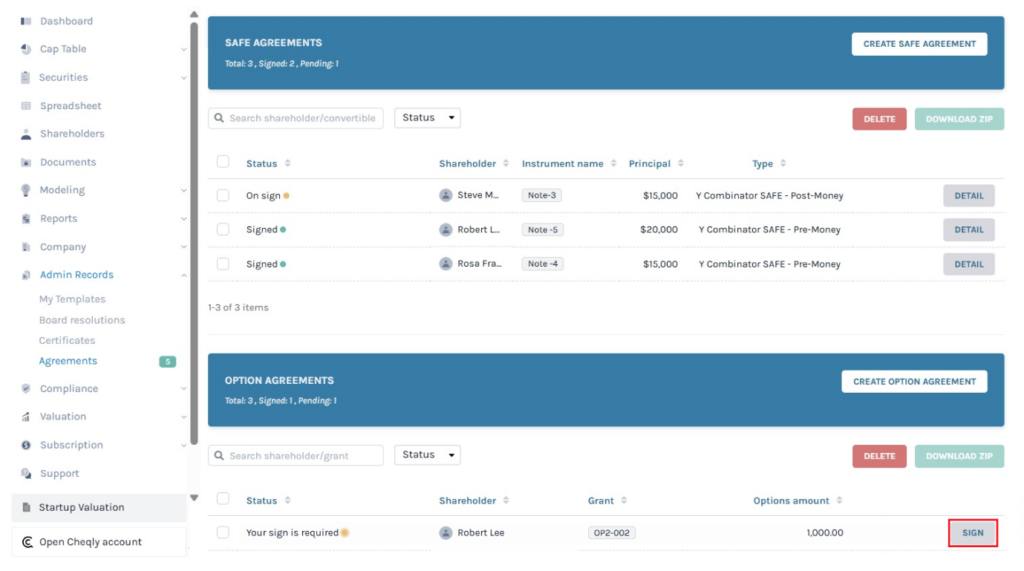Screen dimensions: 1024x571
Task: Open Status filter dropdown for option agreements
Action: click(427, 455)
